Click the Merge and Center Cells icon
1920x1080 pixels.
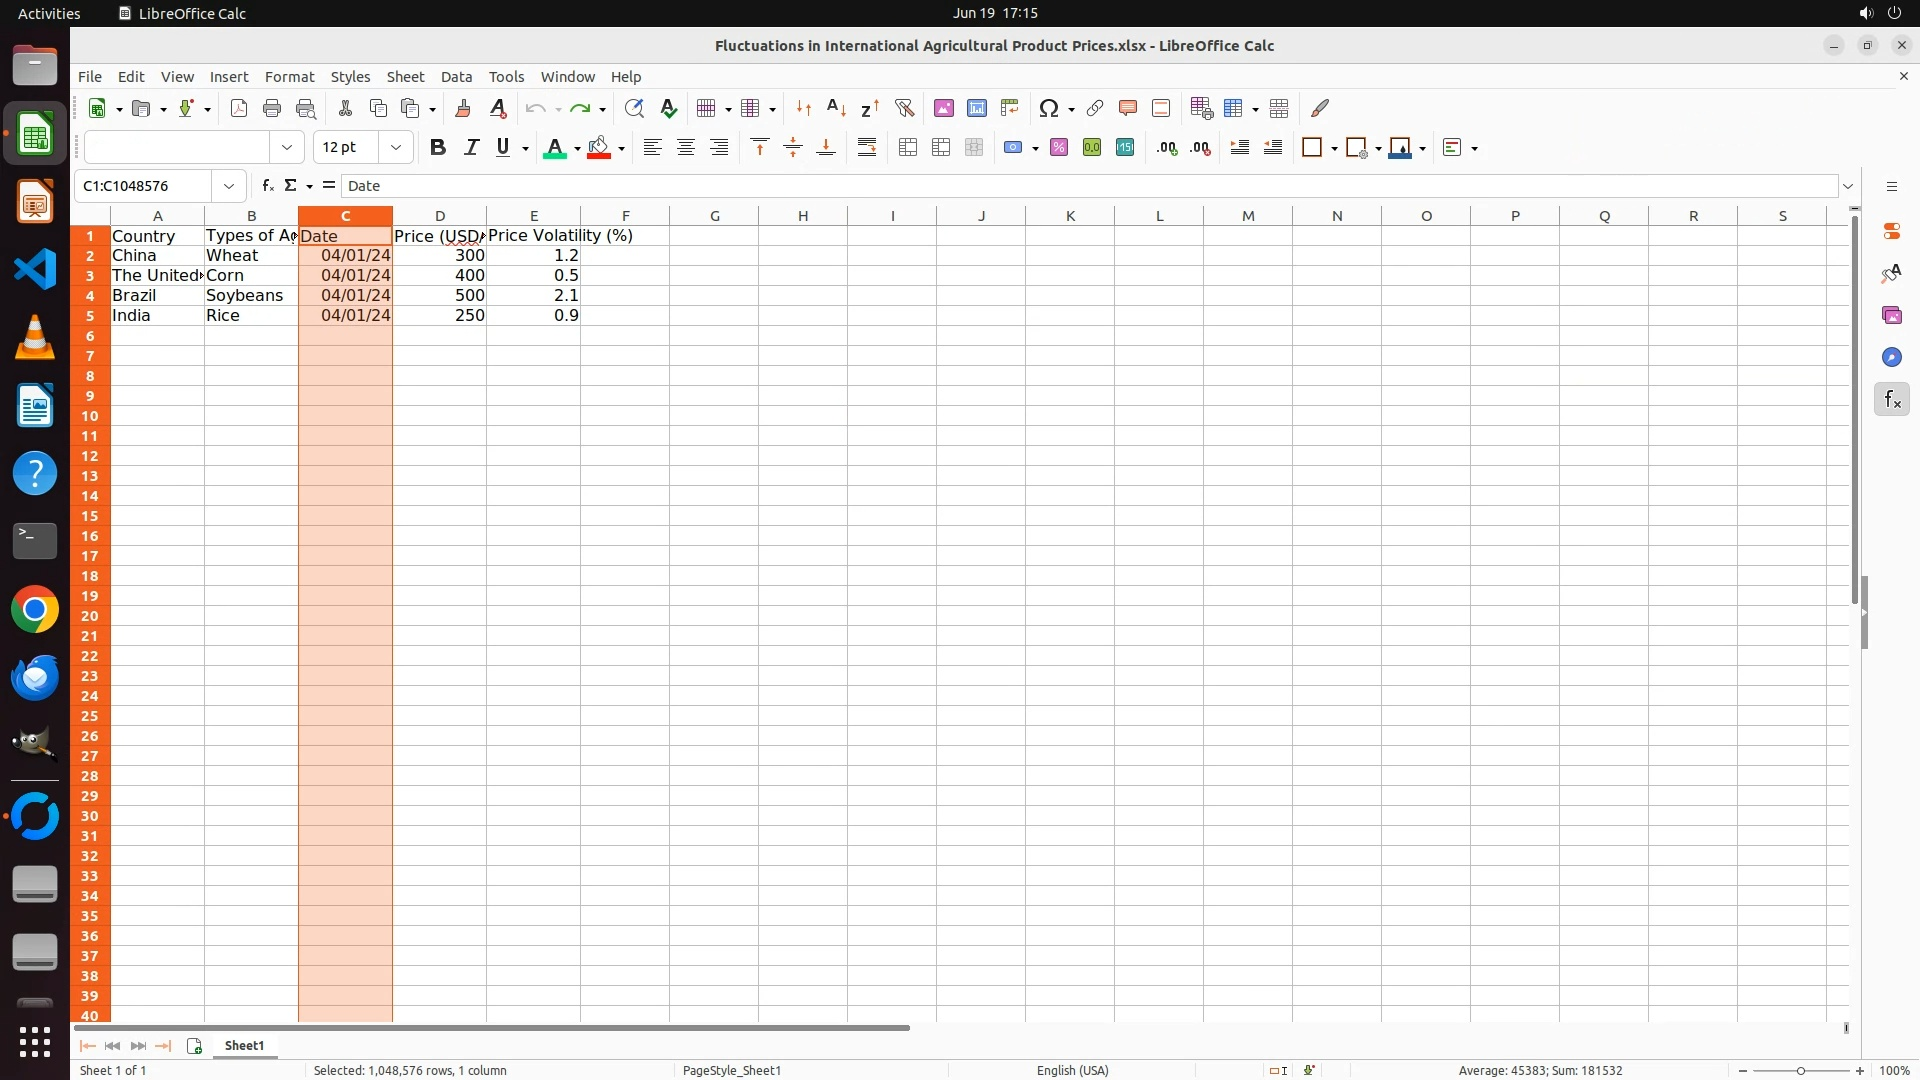[908, 147]
